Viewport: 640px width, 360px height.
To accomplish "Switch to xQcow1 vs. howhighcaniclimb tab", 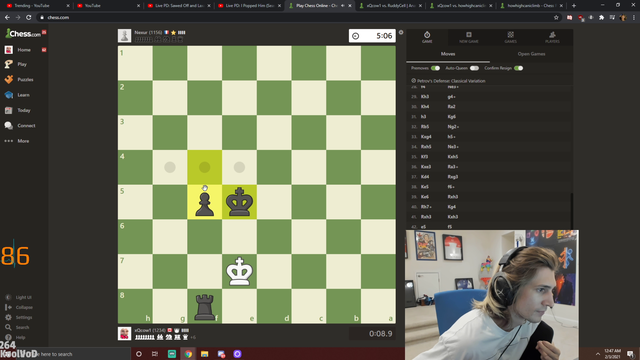I will click(460, 5).
